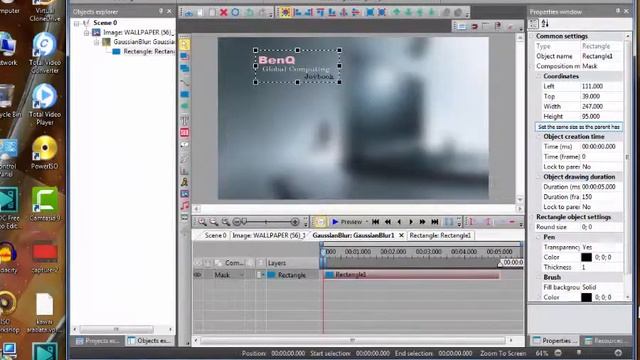Open the Objects explorer bottom tab

[x=150, y=341]
